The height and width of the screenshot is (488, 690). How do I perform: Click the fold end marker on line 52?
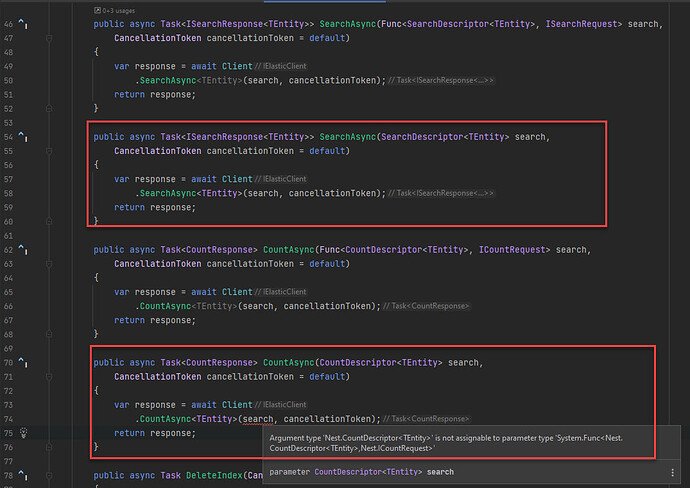point(49,108)
